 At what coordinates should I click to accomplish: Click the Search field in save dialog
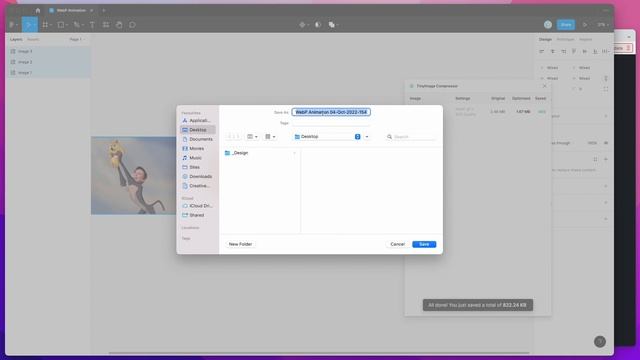tap(411, 137)
